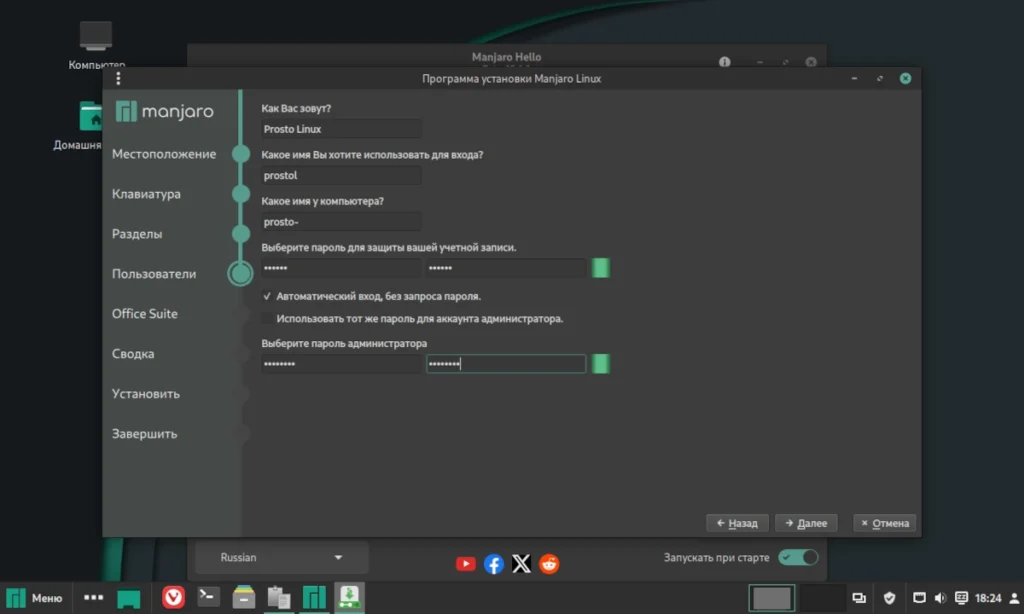The height and width of the screenshot is (614, 1024).
Task: Click the three-dots applet in the taskbar
Action: point(93,597)
